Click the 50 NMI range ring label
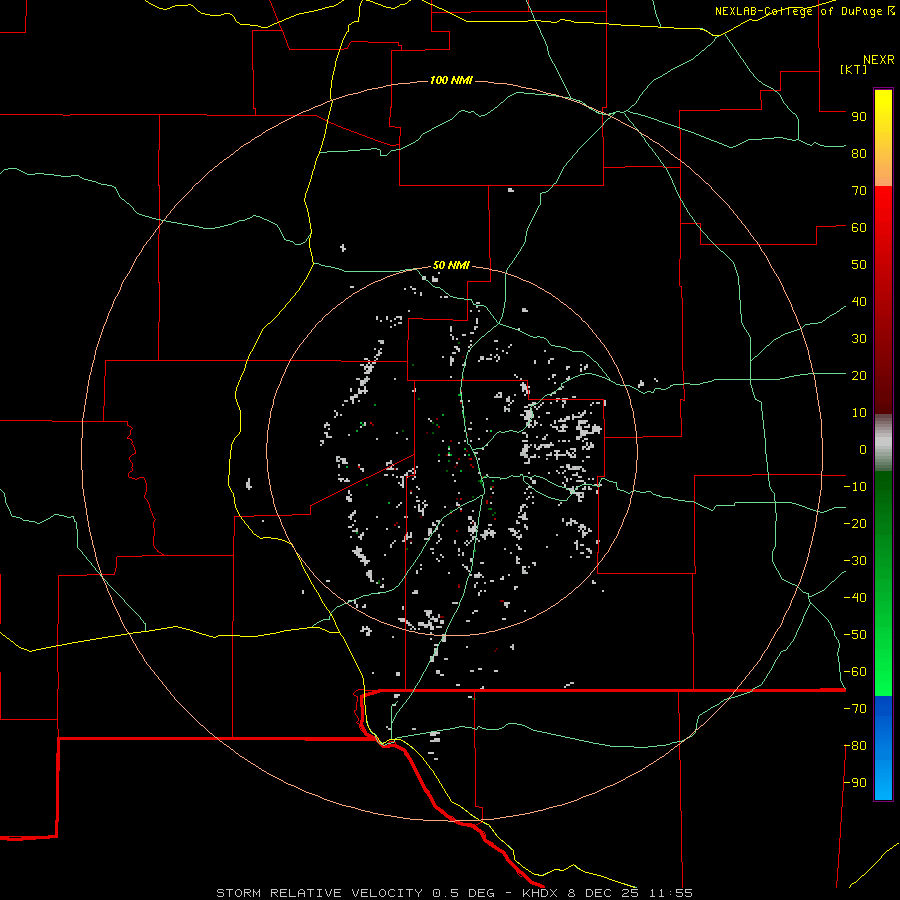Image resolution: width=900 pixels, height=900 pixels. click(x=451, y=265)
